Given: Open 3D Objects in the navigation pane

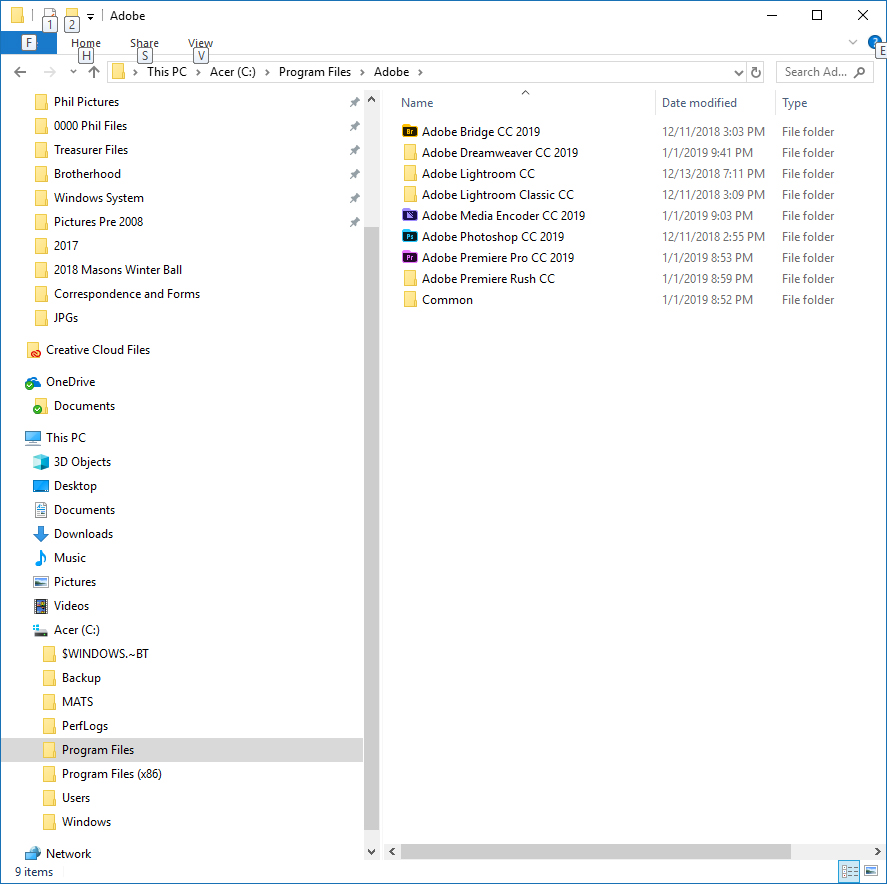Looking at the screenshot, I should (x=82, y=462).
